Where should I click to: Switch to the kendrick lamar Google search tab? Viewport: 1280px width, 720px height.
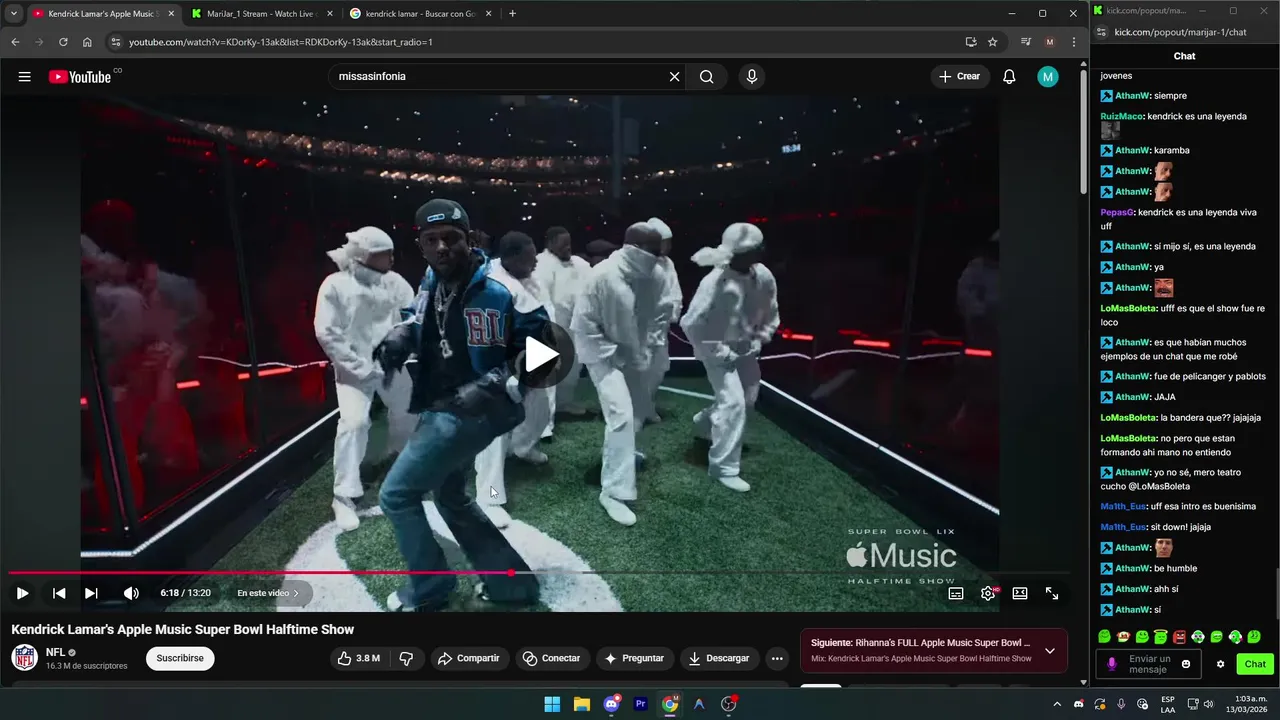[420, 14]
